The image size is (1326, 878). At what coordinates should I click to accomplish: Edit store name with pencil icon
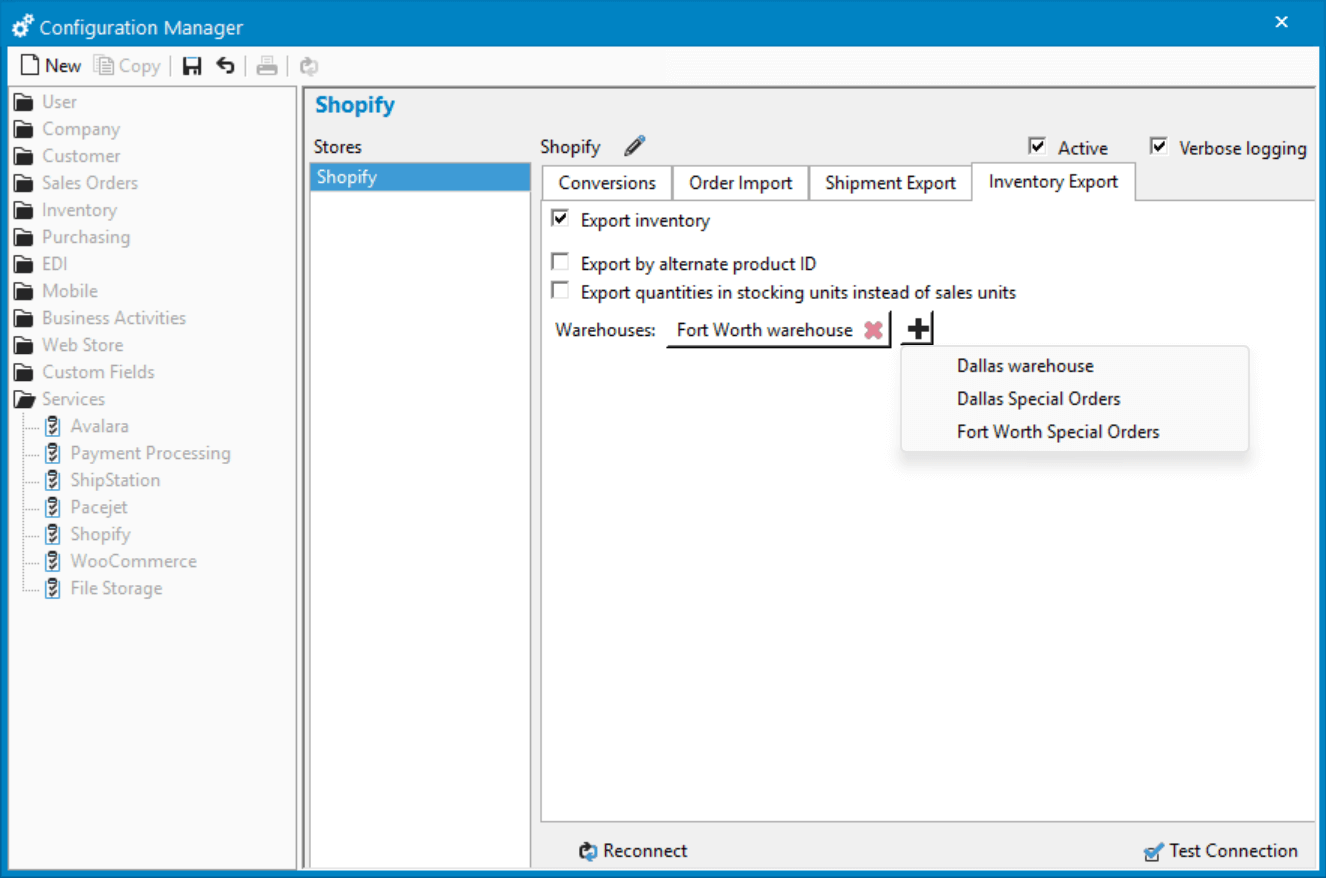pyautogui.click(x=635, y=146)
